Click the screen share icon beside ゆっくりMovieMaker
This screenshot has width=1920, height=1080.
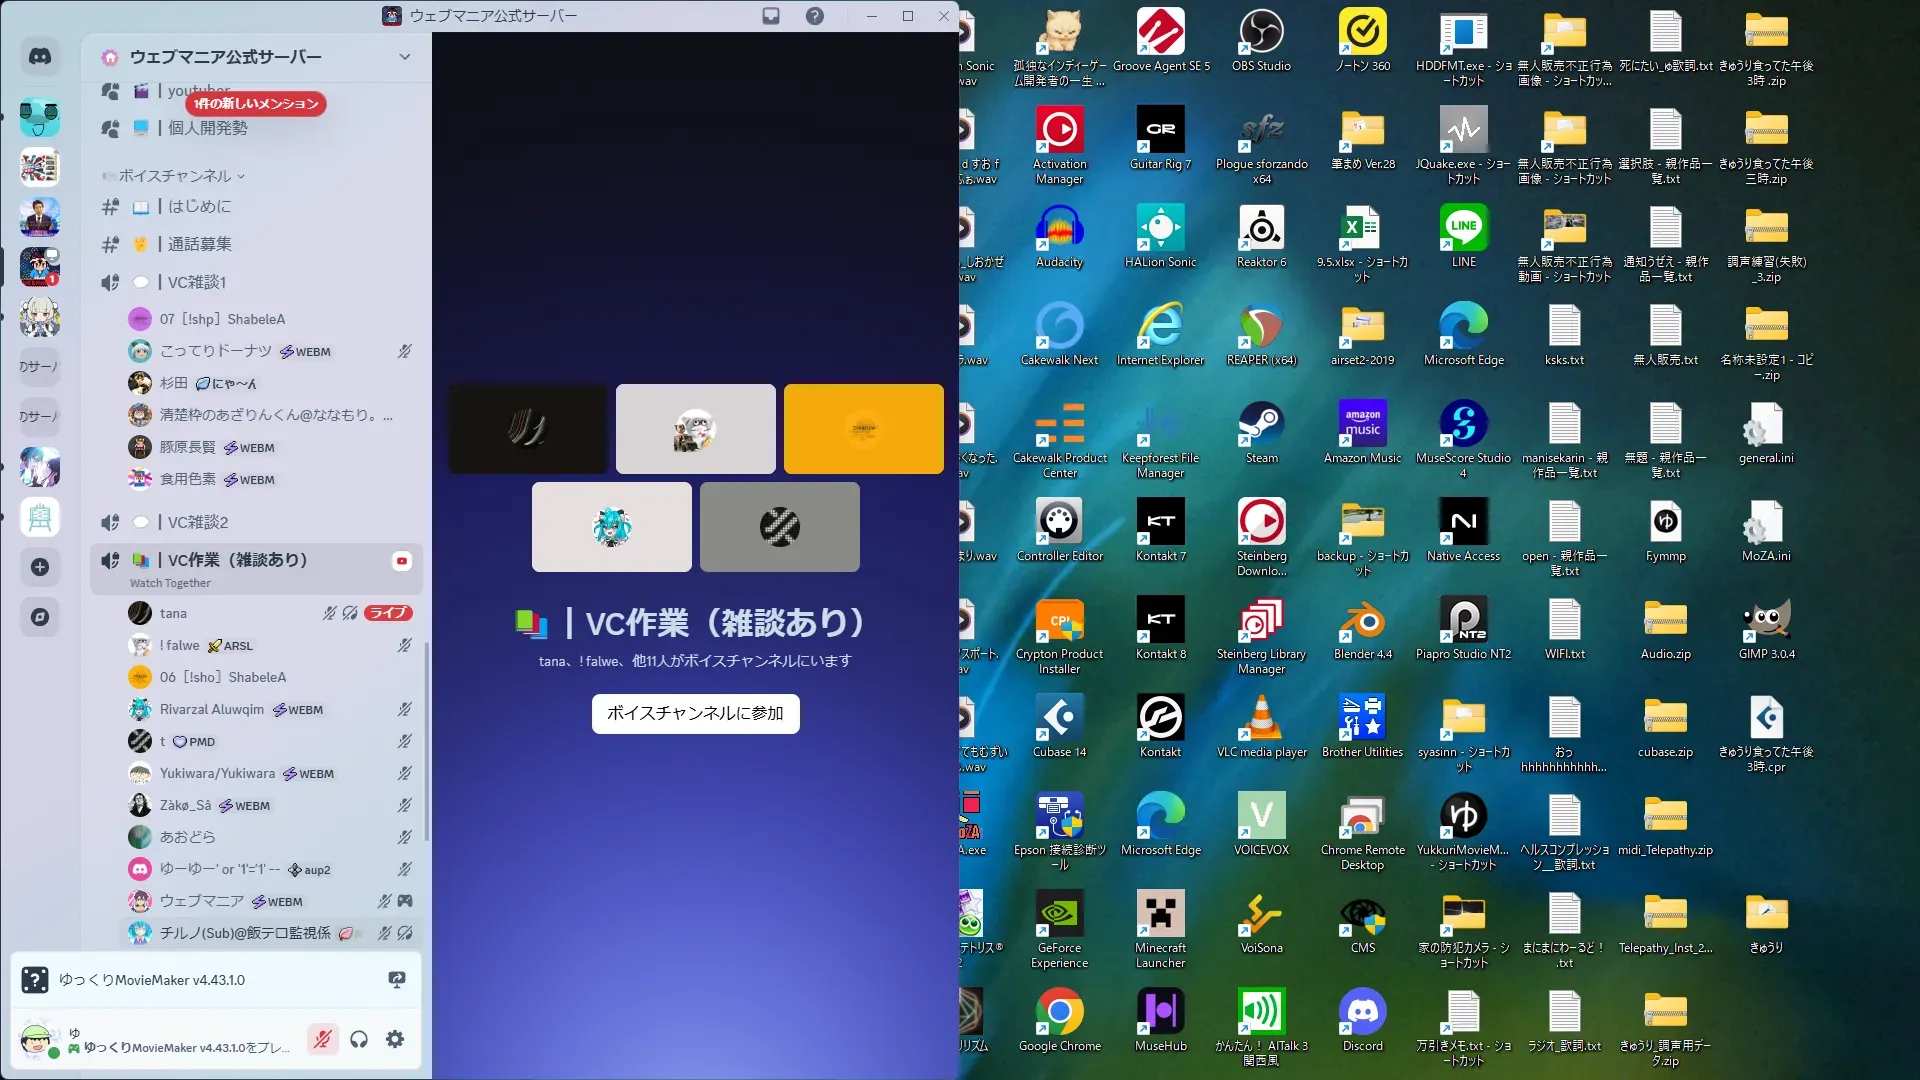(x=397, y=980)
